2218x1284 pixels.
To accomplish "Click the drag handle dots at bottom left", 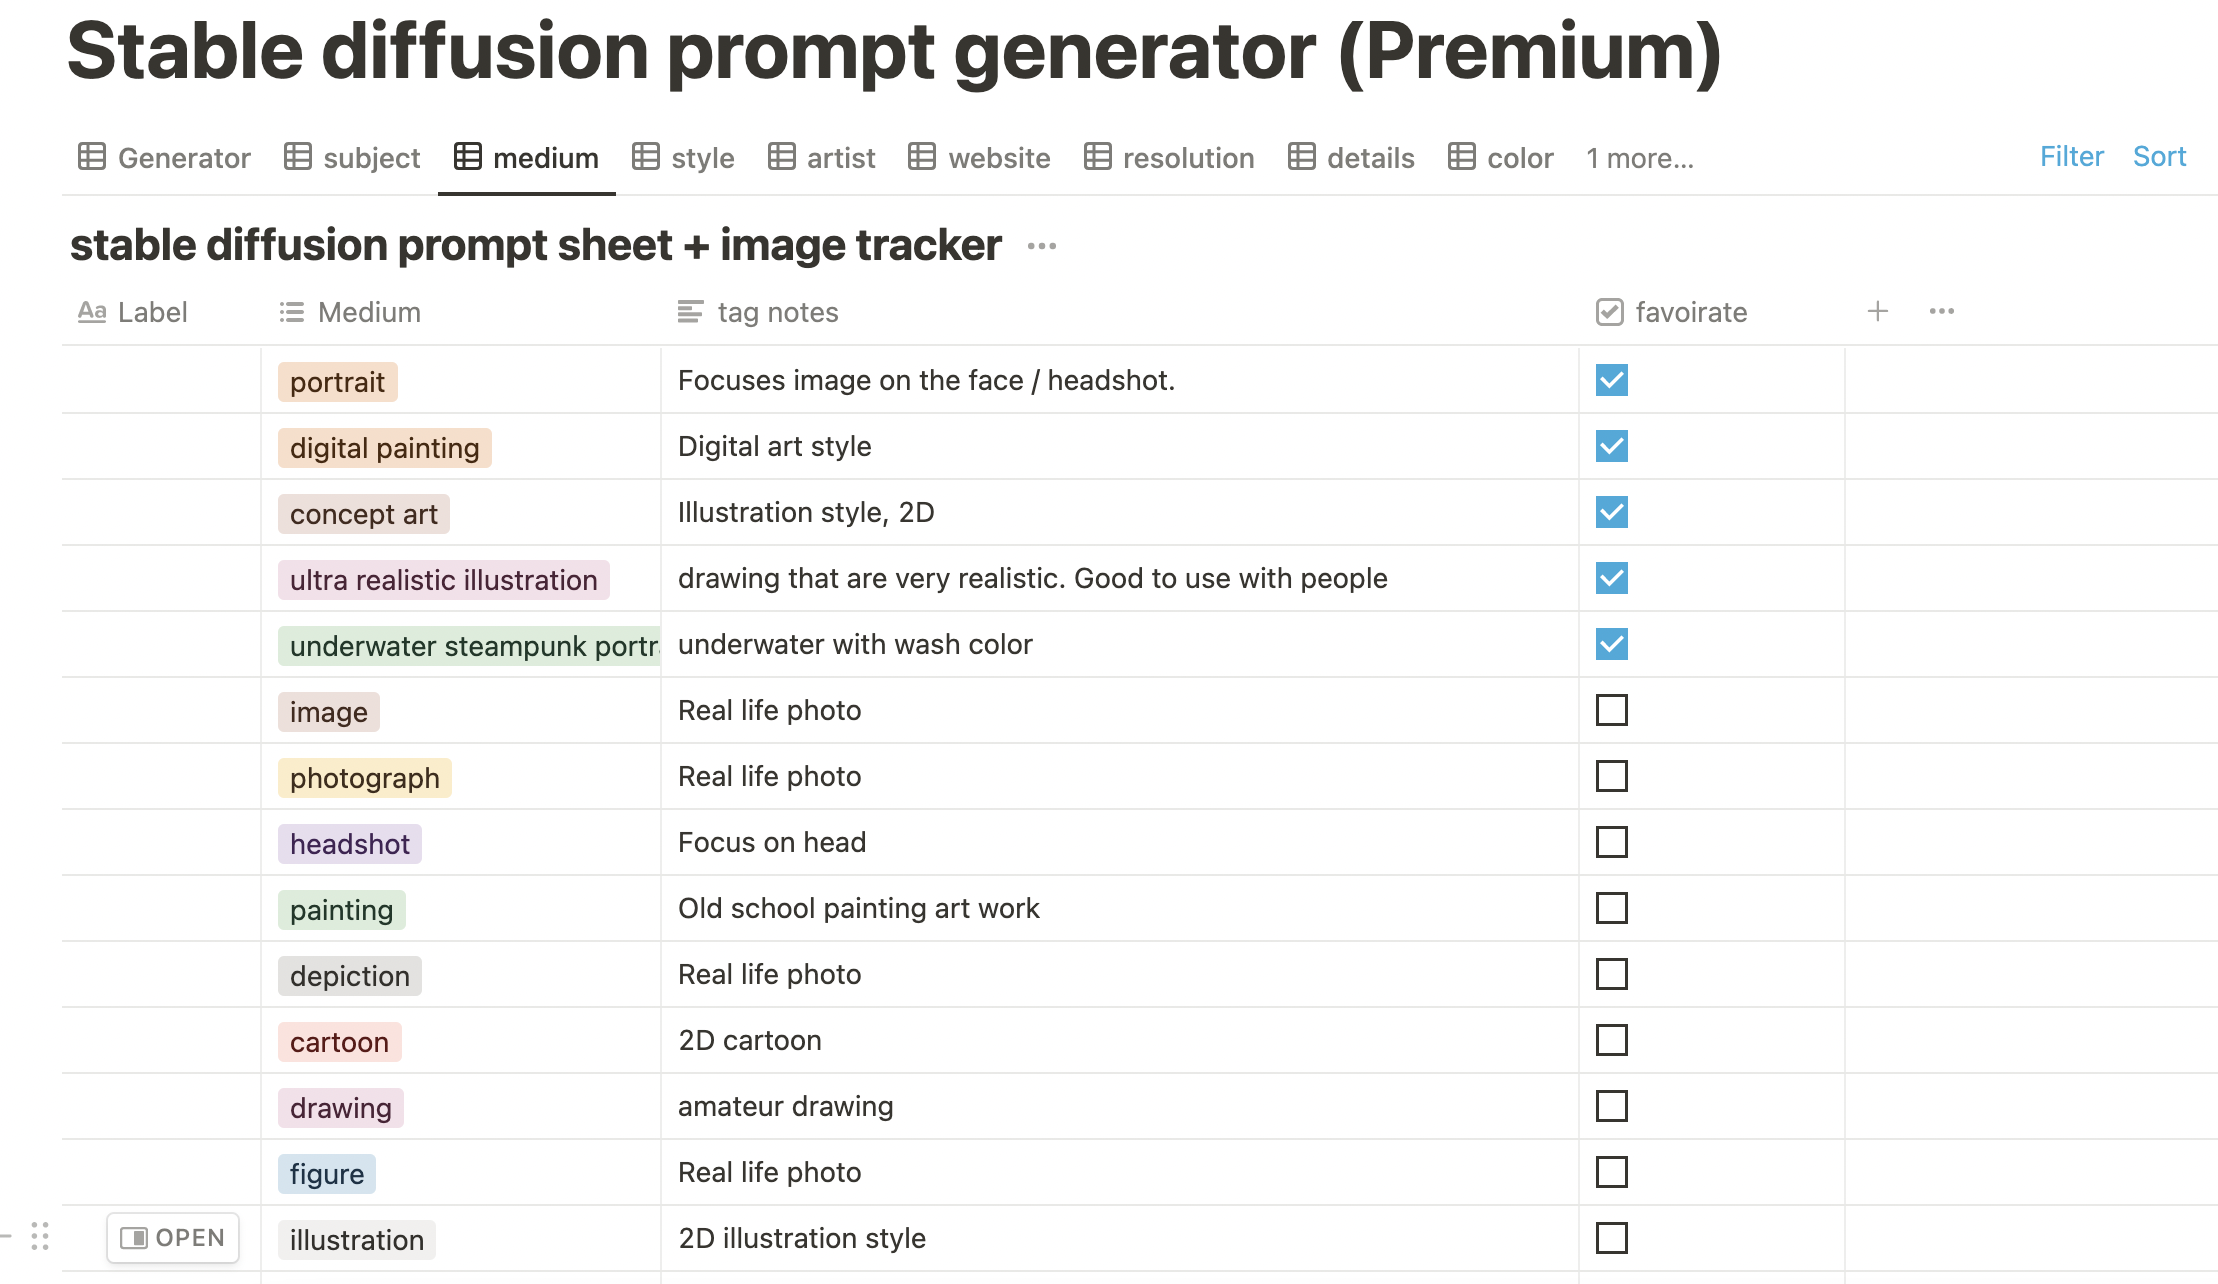I will (x=38, y=1237).
